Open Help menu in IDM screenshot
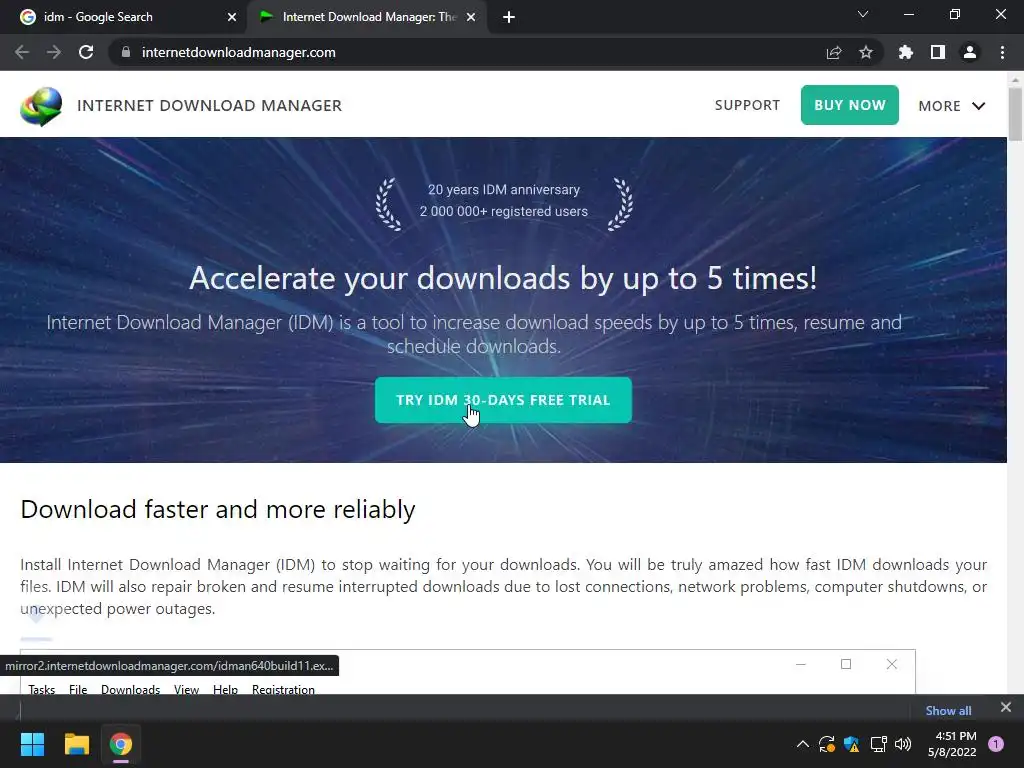Image resolution: width=1024 pixels, height=768 pixels. [x=225, y=689]
